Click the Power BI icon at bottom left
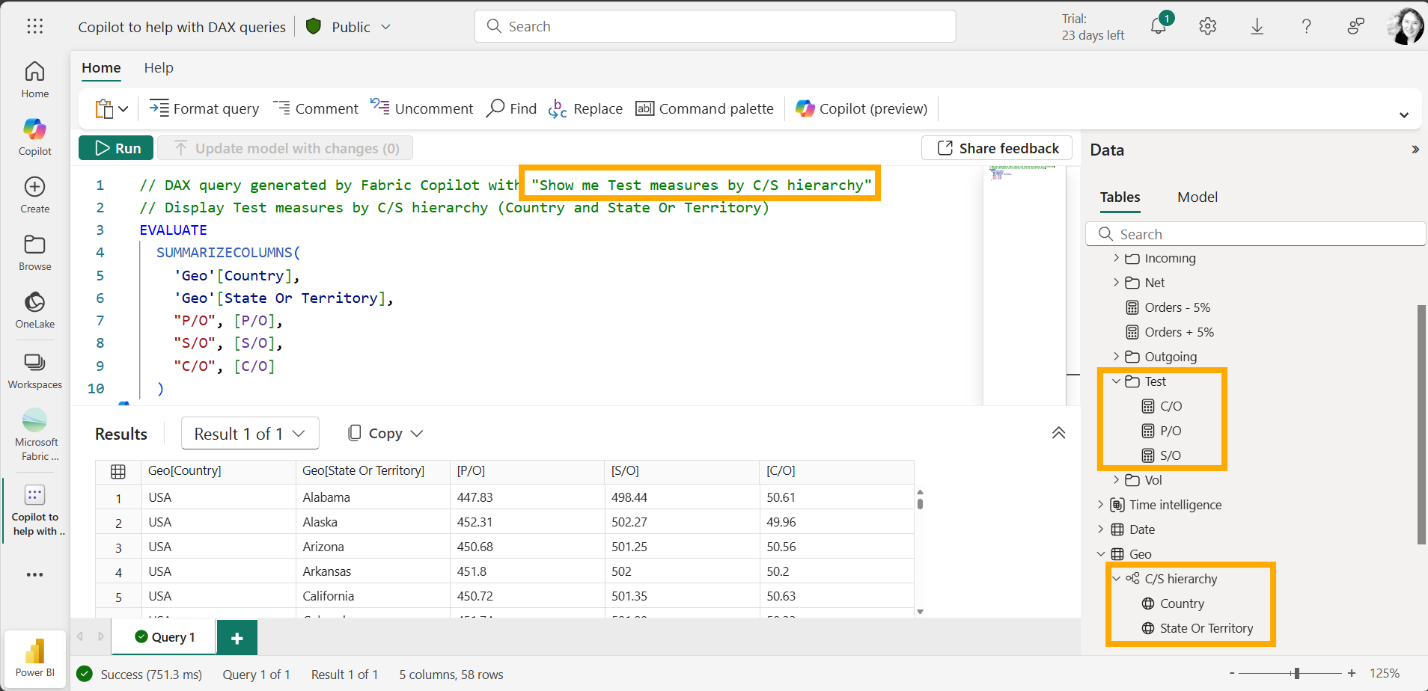Viewport: 1428px width, 691px height. [35, 657]
